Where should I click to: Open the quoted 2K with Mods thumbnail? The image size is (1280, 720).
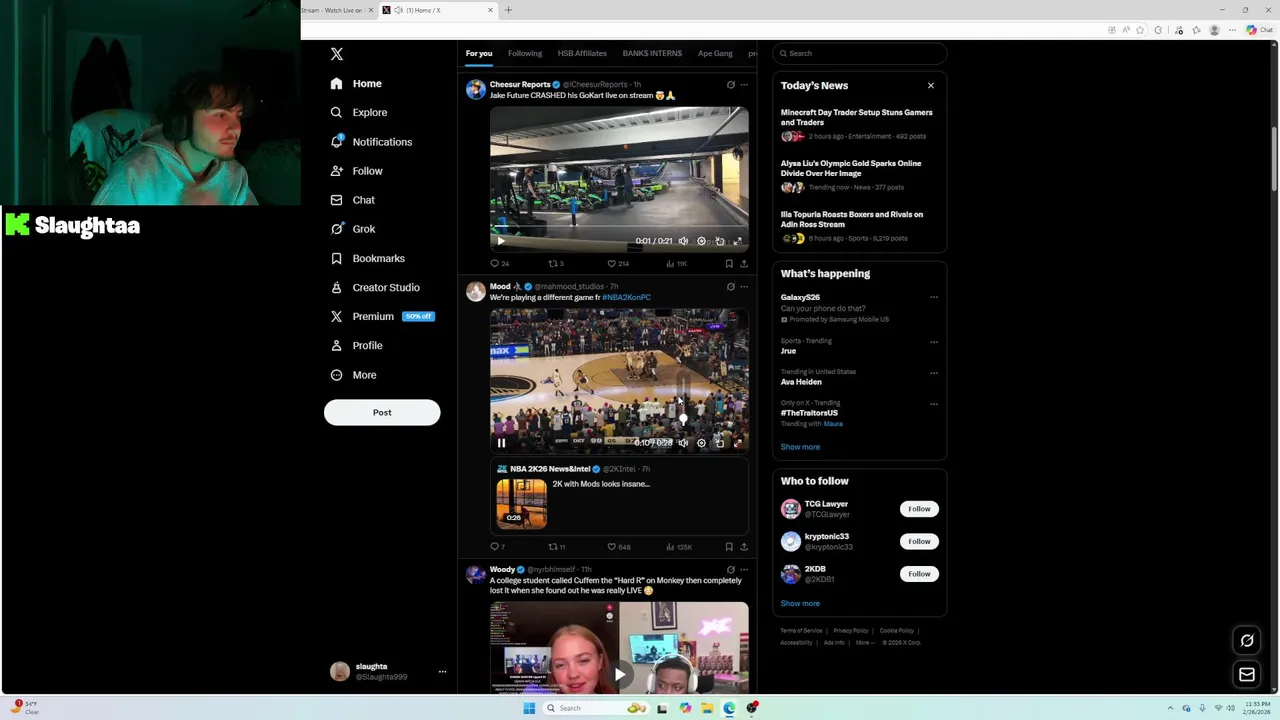[x=522, y=503]
